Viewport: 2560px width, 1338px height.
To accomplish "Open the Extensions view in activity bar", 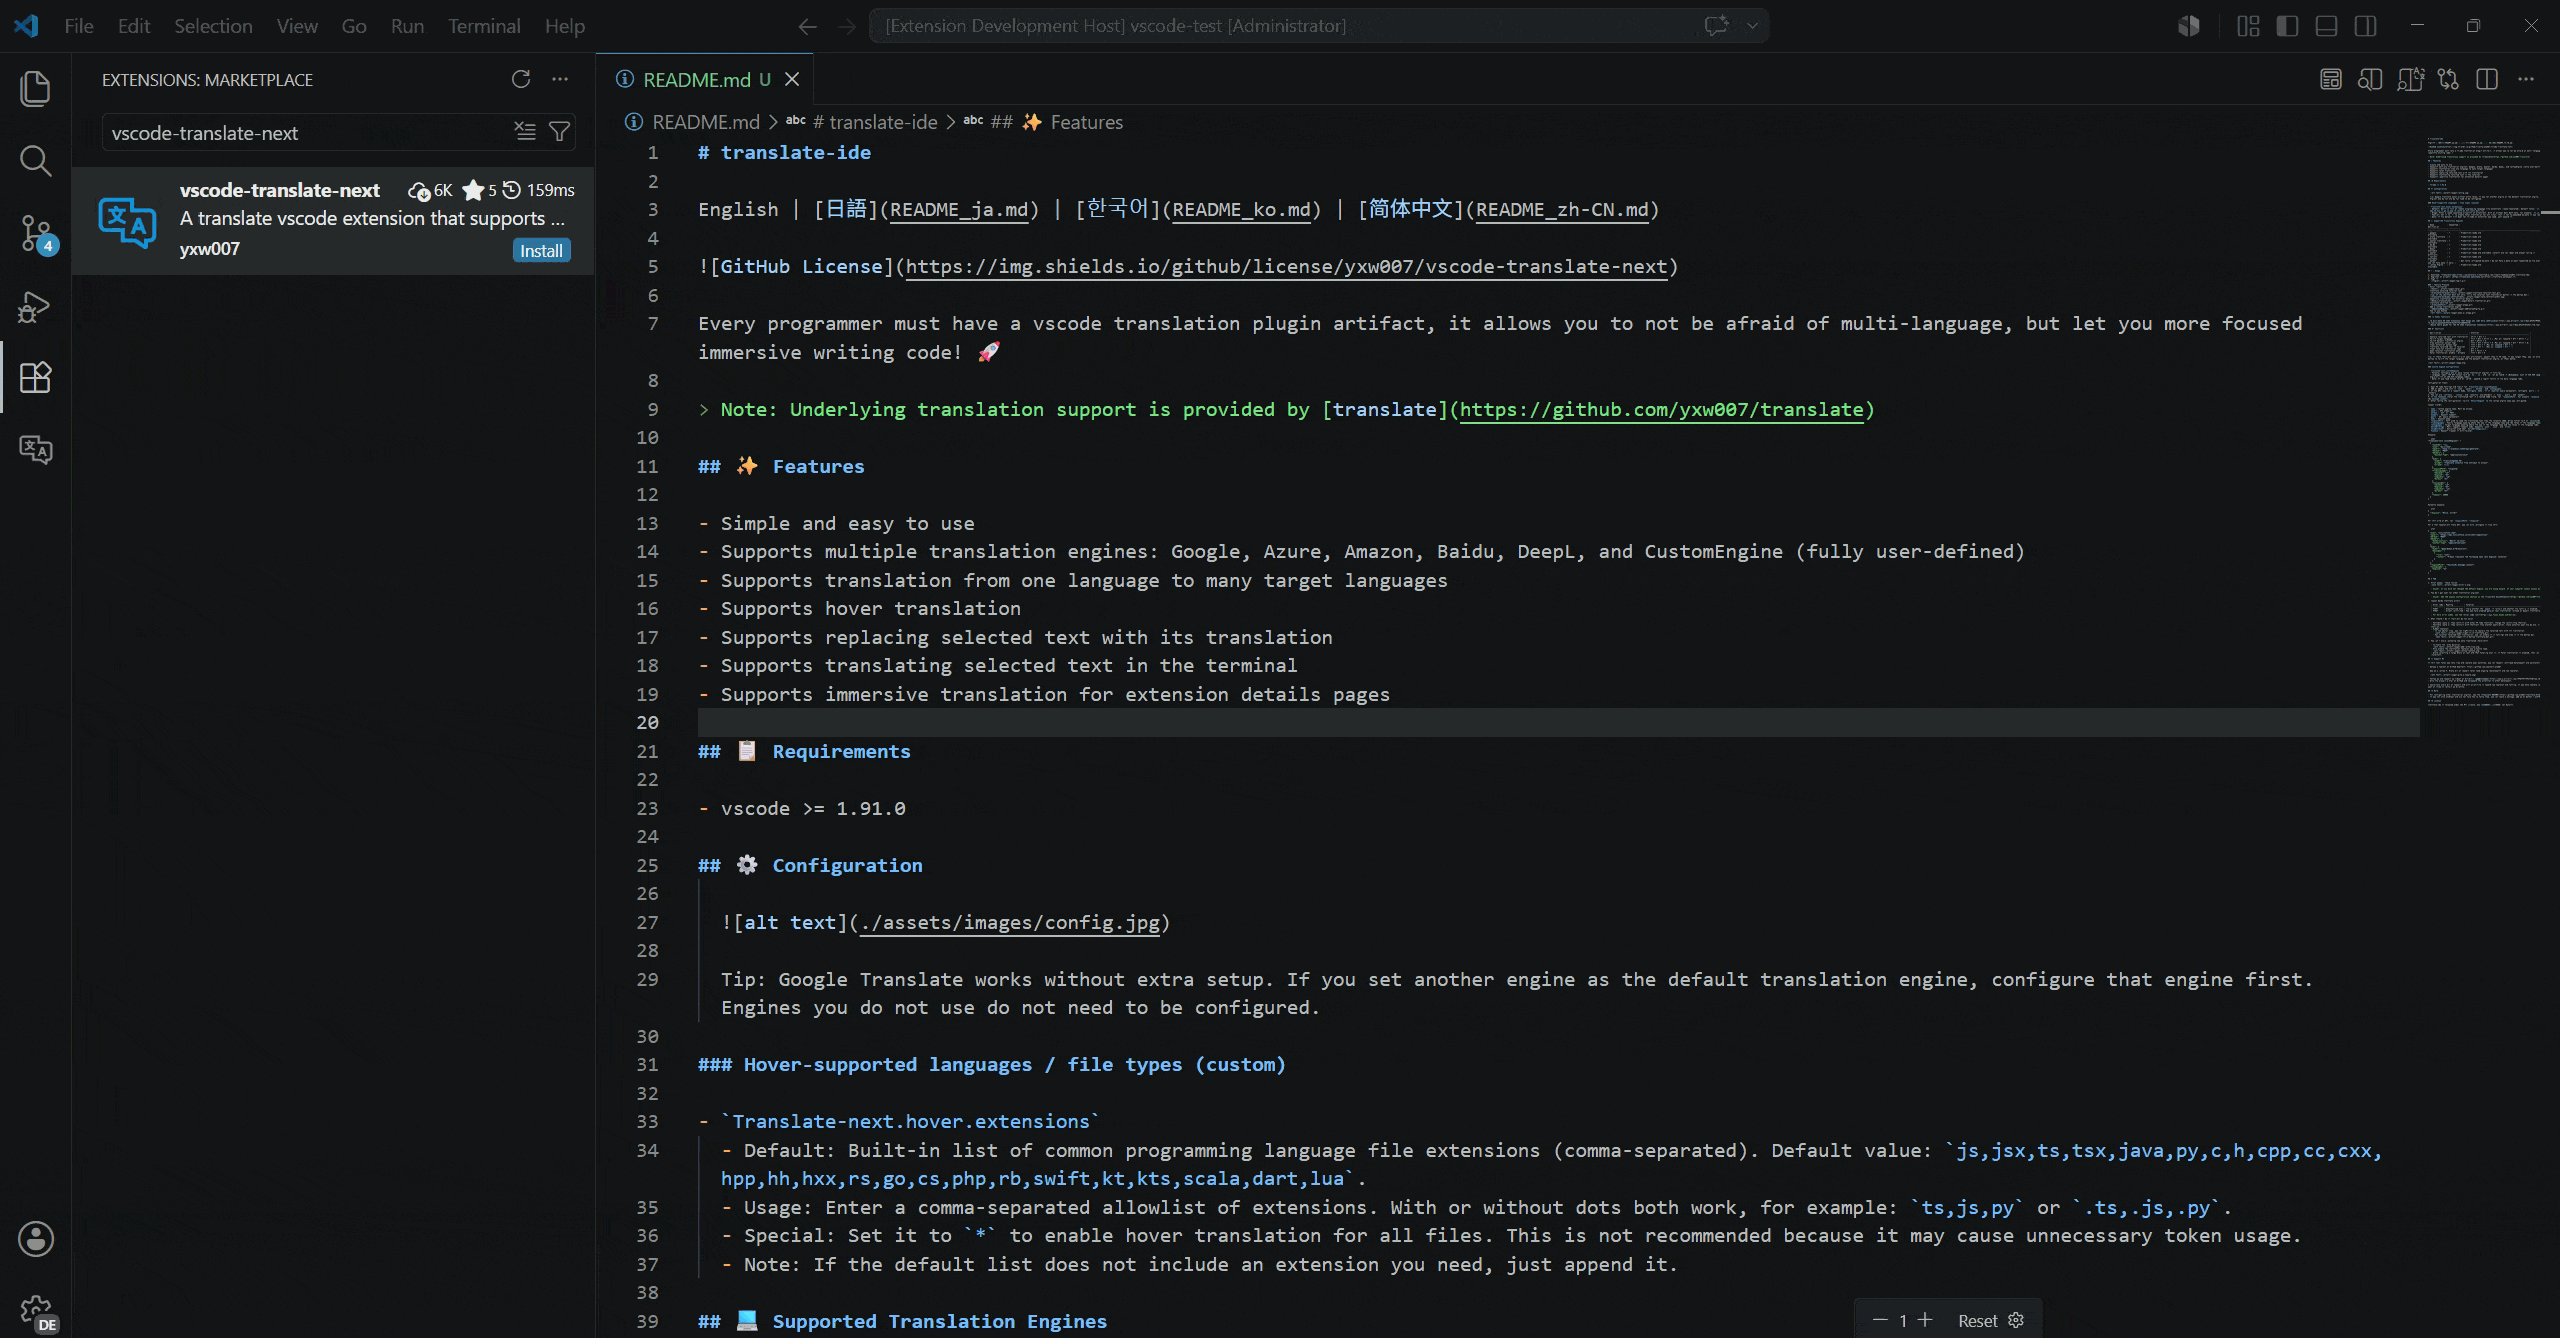I will [36, 377].
